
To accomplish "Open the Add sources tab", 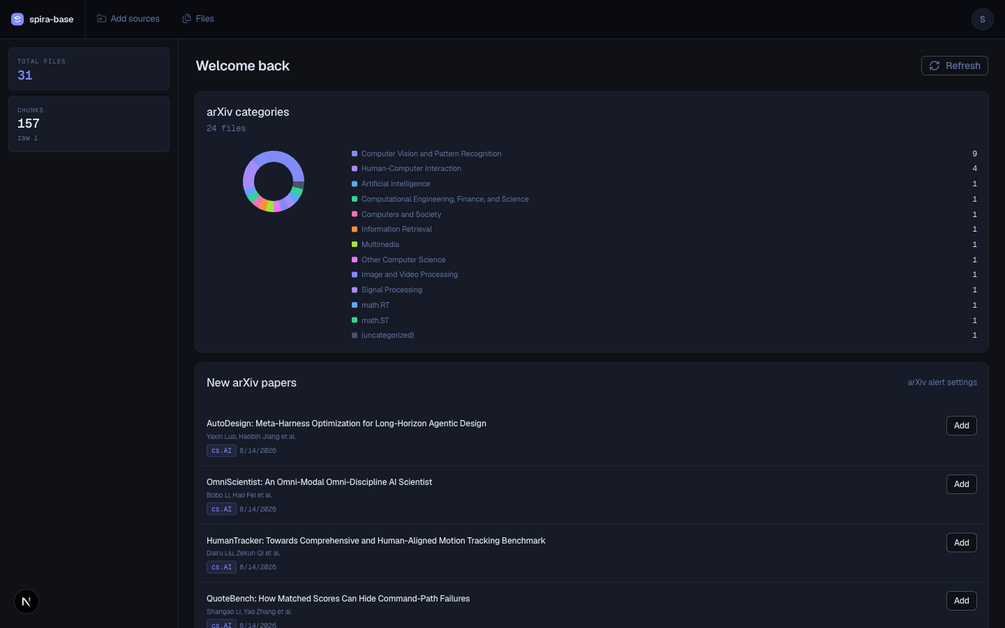I will pos(128,19).
